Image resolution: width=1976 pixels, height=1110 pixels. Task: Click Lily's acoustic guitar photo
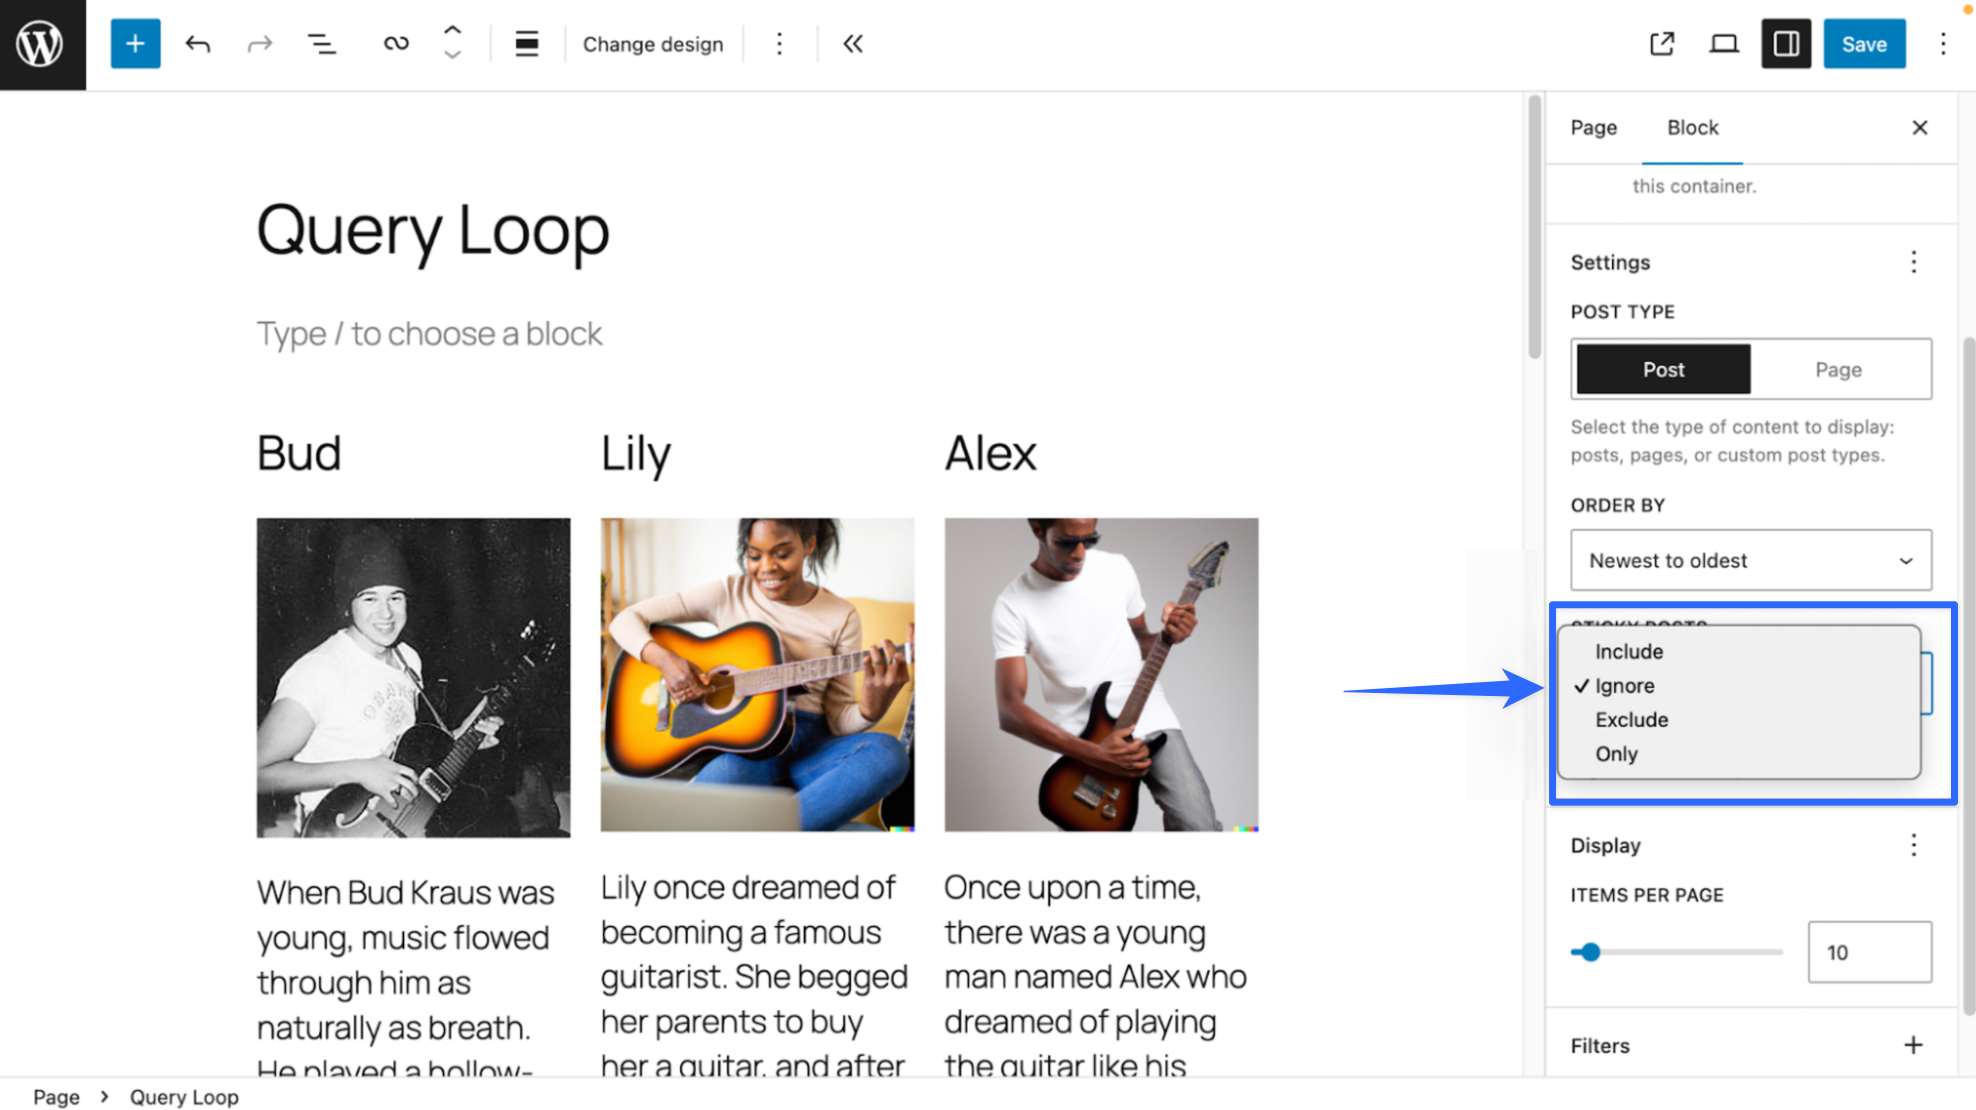[757, 674]
